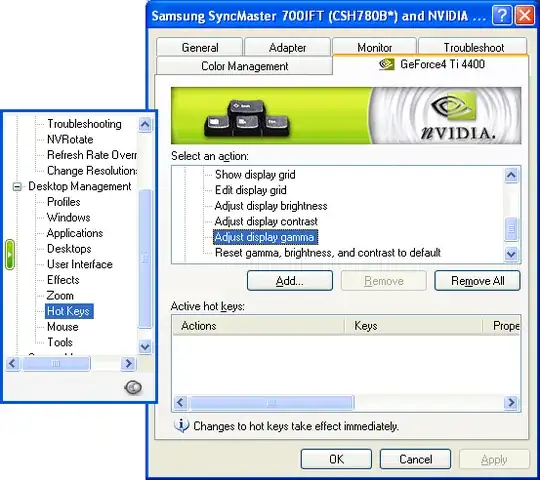
Task: Open the General tab
Action: [x=199, y=47]
